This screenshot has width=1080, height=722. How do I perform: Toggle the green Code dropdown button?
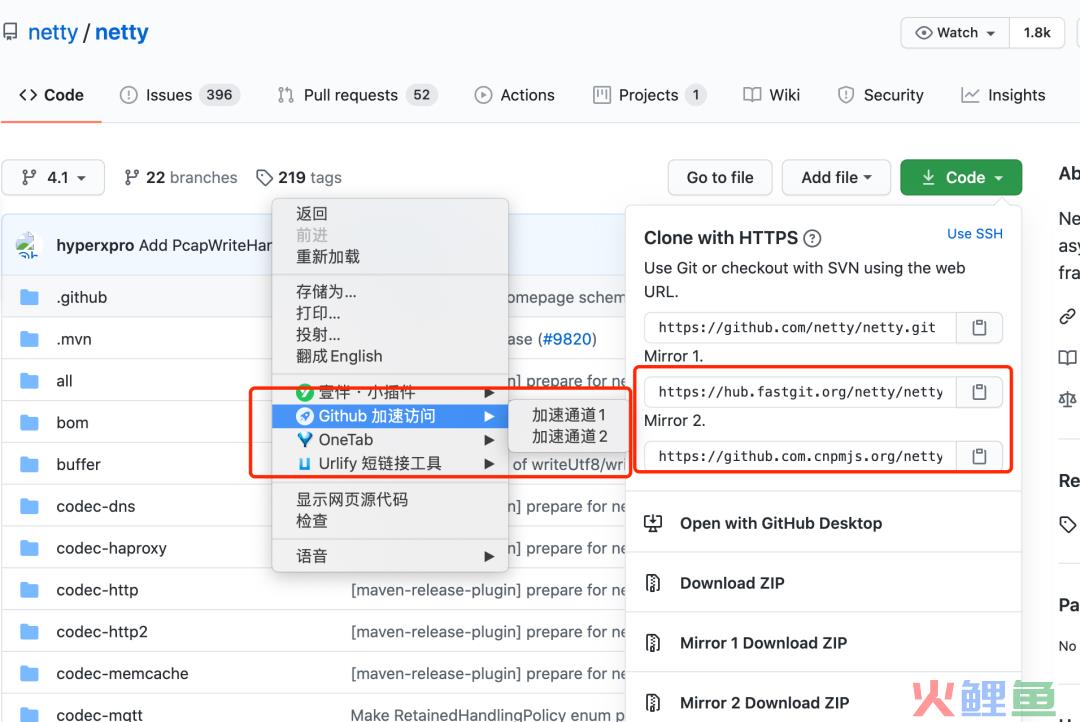click(961, 178)
